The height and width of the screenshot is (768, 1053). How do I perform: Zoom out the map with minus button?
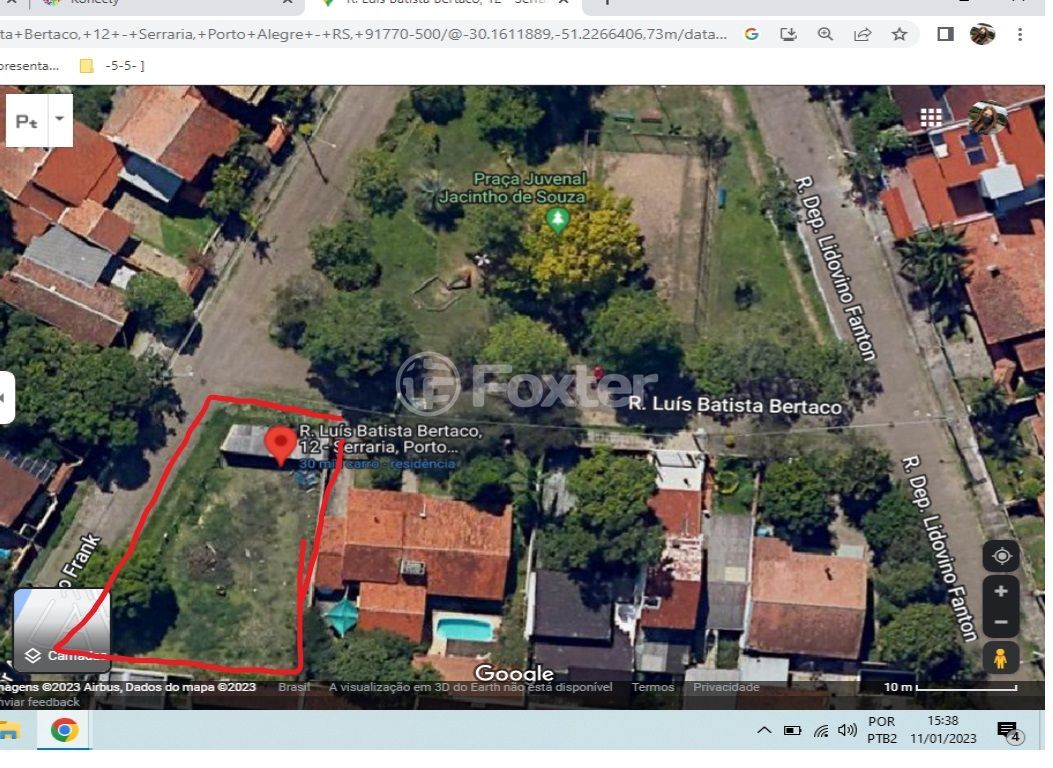pos(1001,623)
